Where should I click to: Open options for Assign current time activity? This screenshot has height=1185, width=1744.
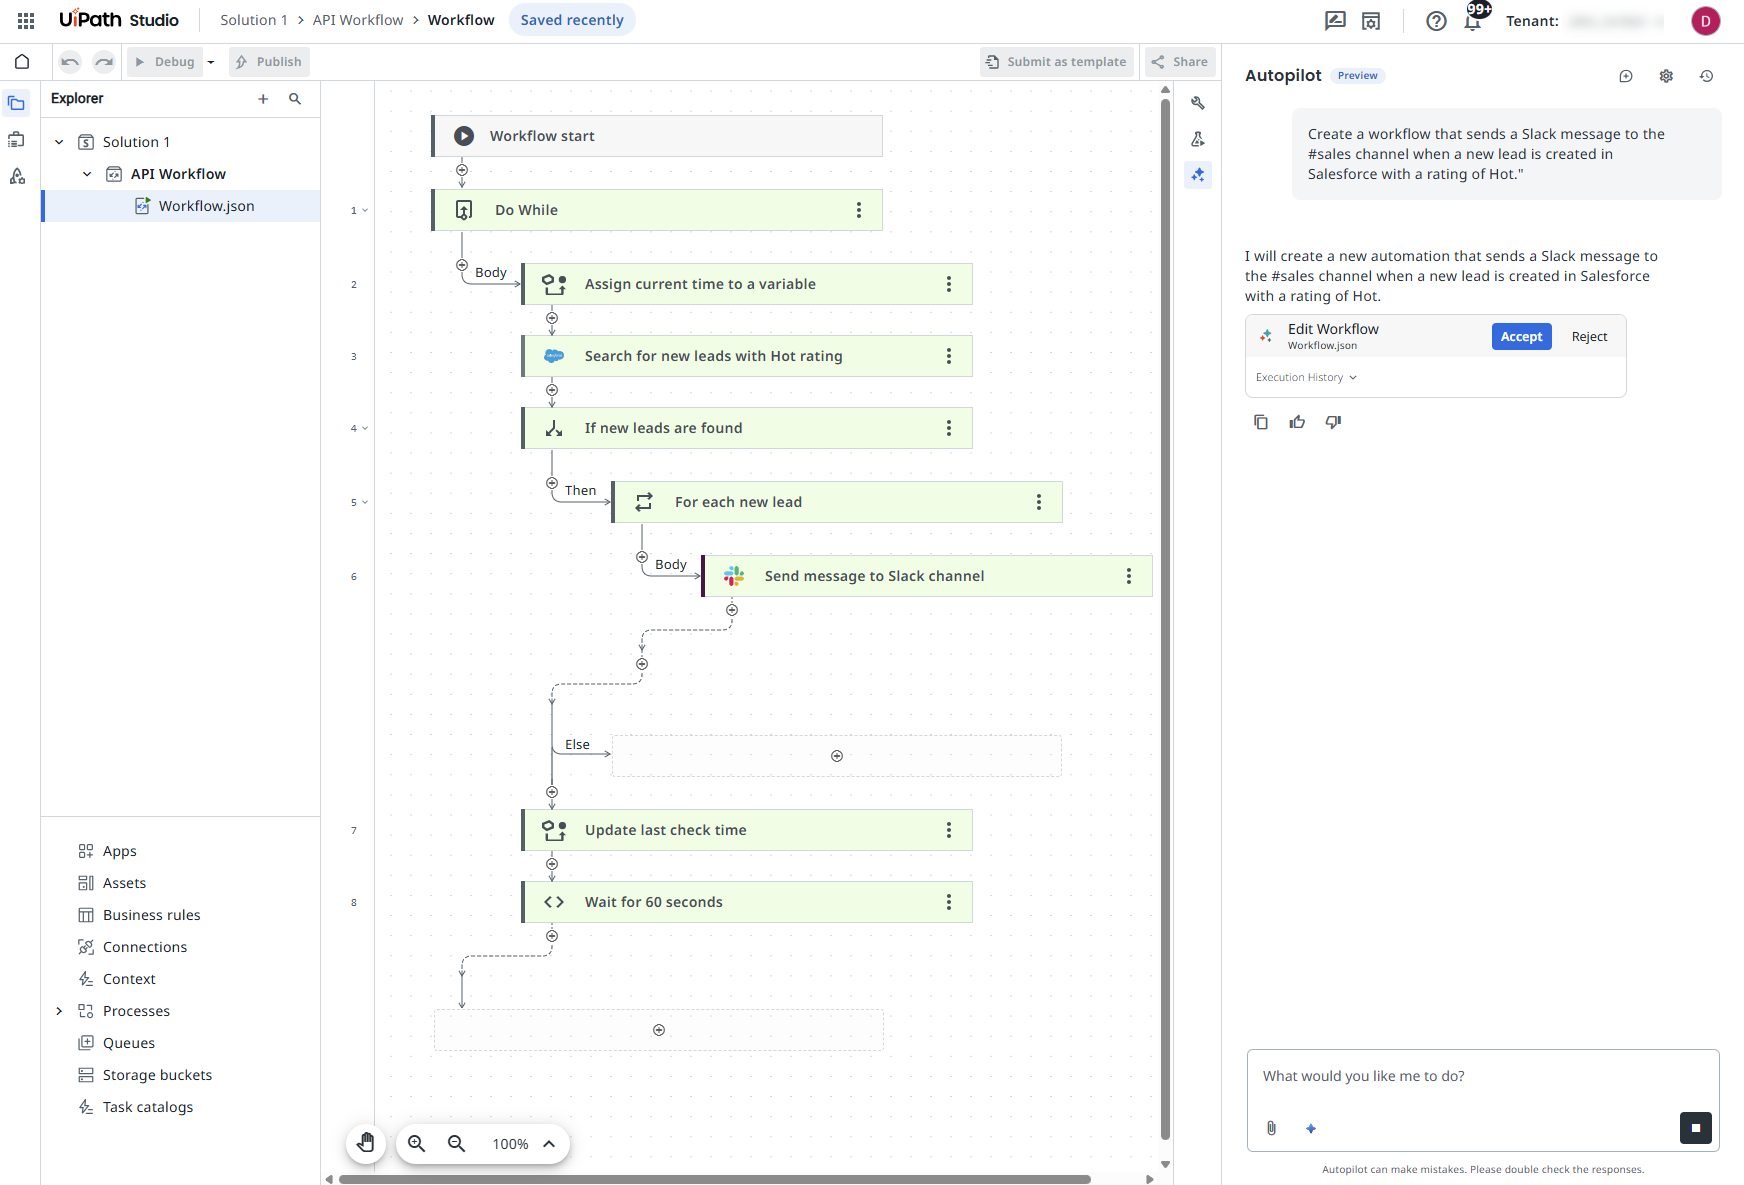click(949, 284)
